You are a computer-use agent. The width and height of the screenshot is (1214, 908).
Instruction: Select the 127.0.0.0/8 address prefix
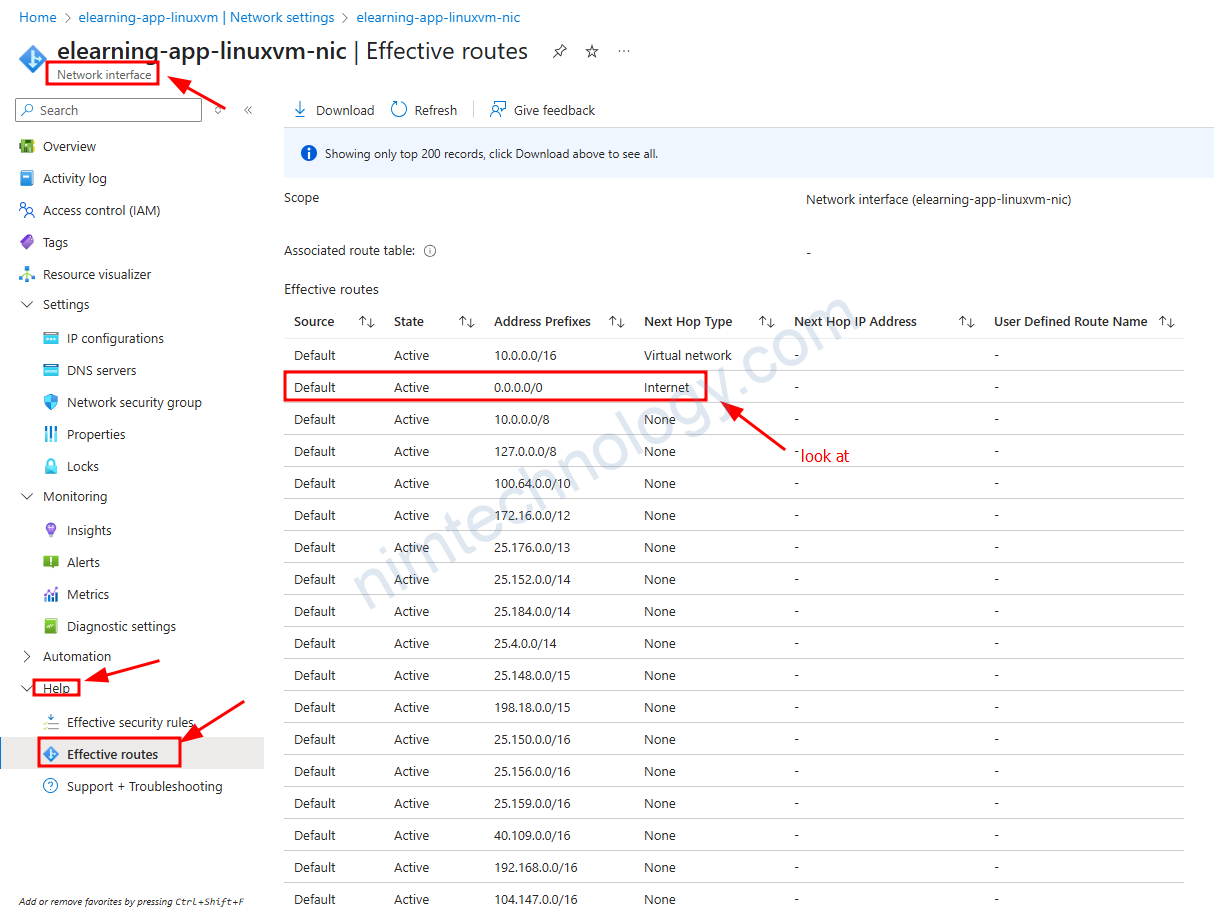pyautogui.click(x=525, y=451)
